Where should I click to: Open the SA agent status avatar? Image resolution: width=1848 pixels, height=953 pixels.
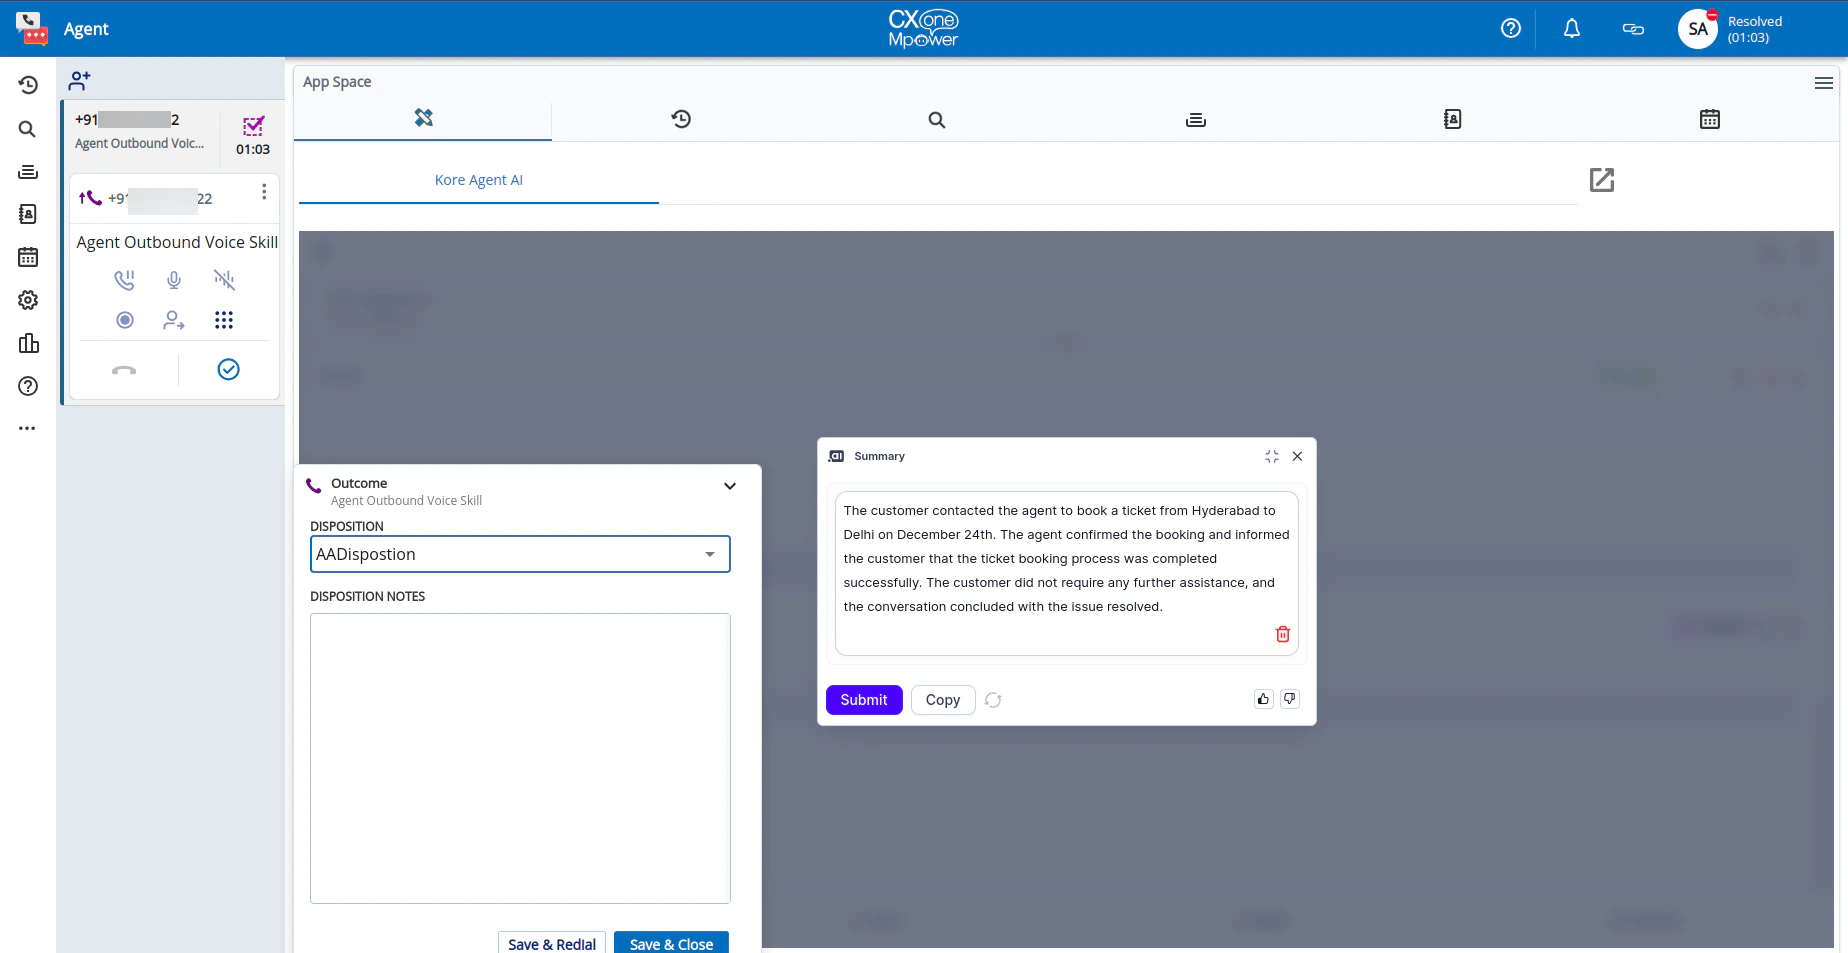pos(1698,29)
